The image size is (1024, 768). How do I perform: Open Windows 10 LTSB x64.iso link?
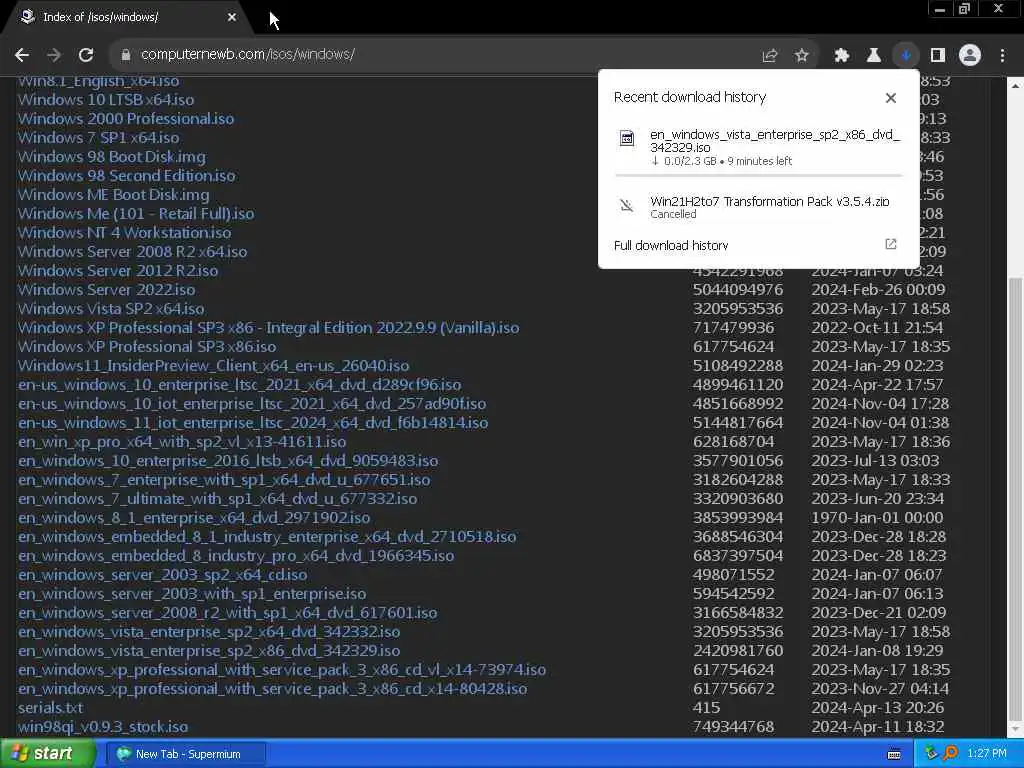[106, 100]
